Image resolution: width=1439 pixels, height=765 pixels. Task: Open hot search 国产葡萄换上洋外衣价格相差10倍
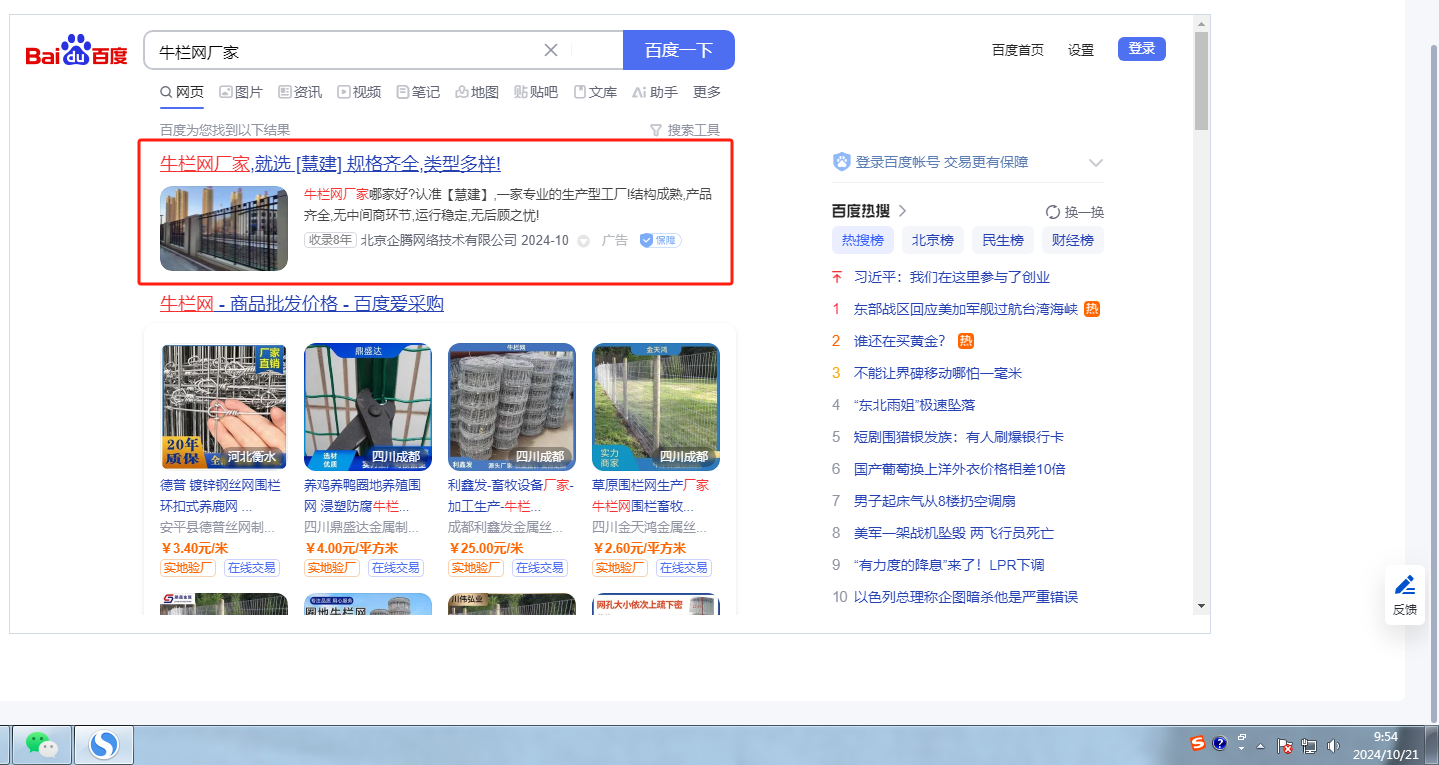click(x=960, y=469)
